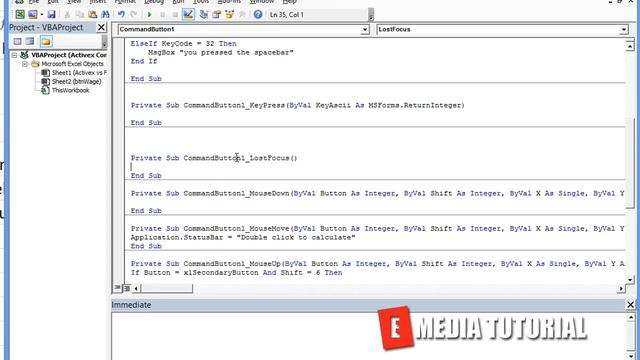Open the CommandButton1 object dropdown
This screenshot has width=640, height=360.
coord(364,29)
